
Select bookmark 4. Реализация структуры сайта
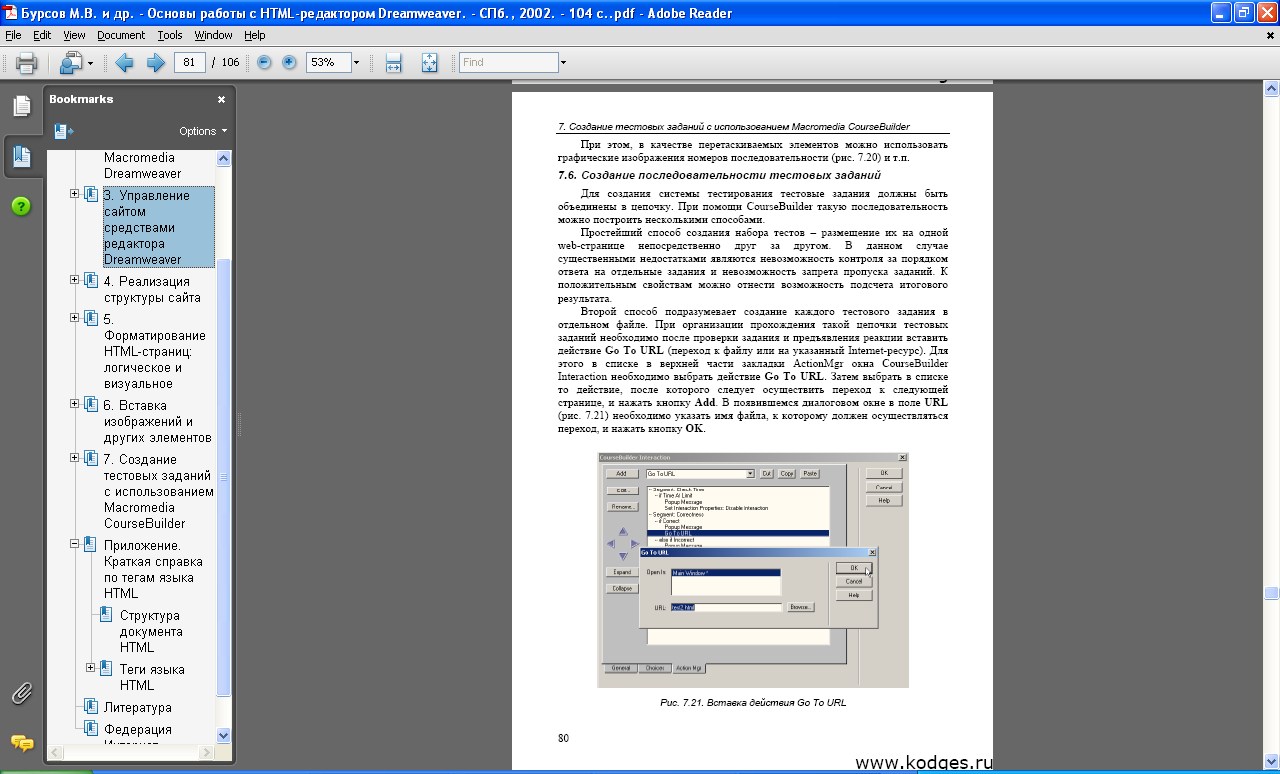[x=152, y=289]
